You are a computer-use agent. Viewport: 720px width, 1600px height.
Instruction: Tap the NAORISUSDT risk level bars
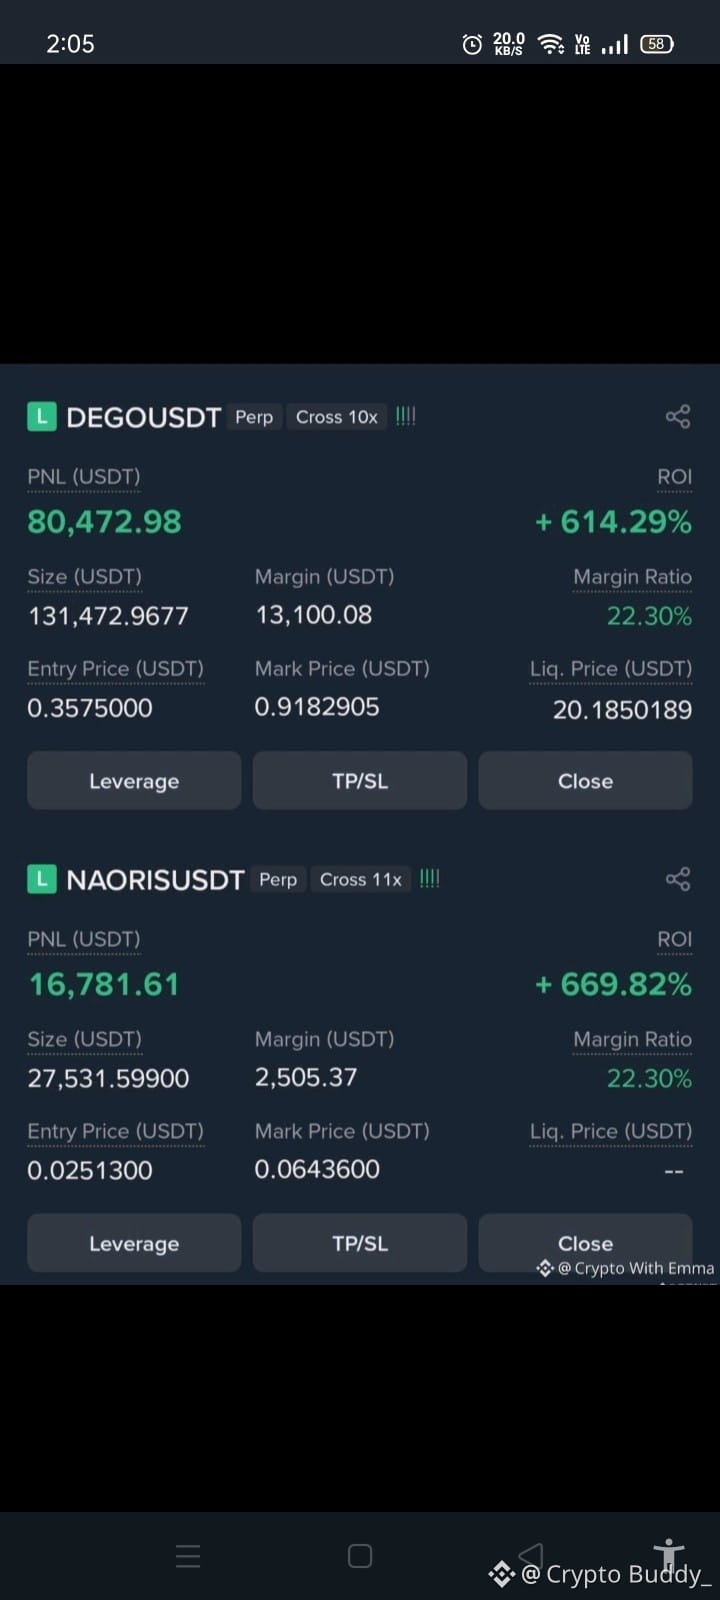click(430, 878)
